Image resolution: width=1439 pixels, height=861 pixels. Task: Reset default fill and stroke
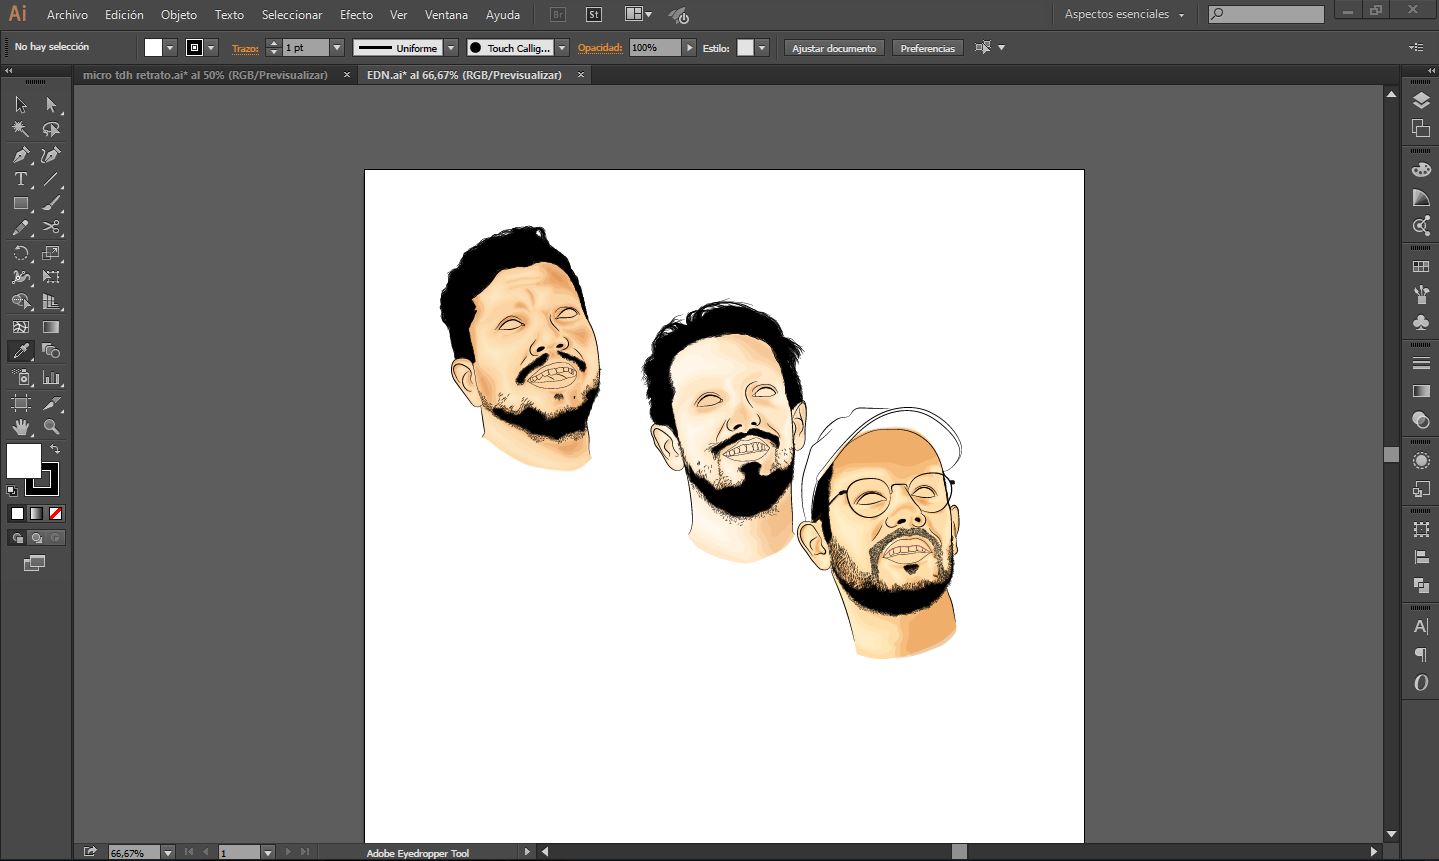coord(12,491)
